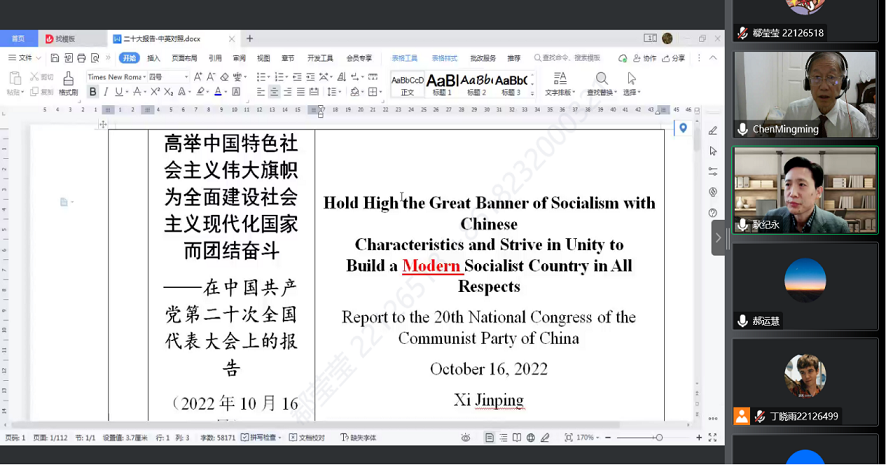Toggle page view layout icon

(x=489, y=437)
